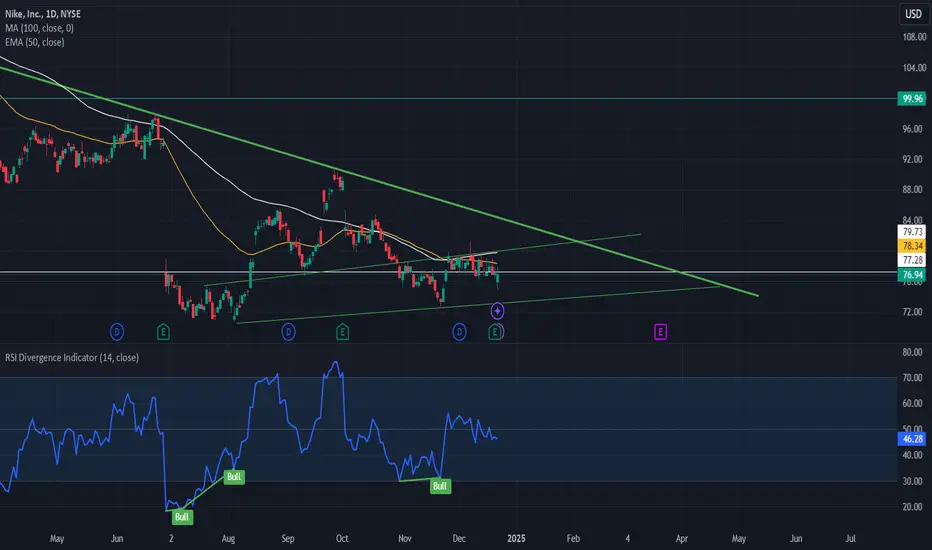Image resolution: width=932 pixels, height=550 pixels.
Task: Click the dividend D marker above June
Action: (117, 332)
